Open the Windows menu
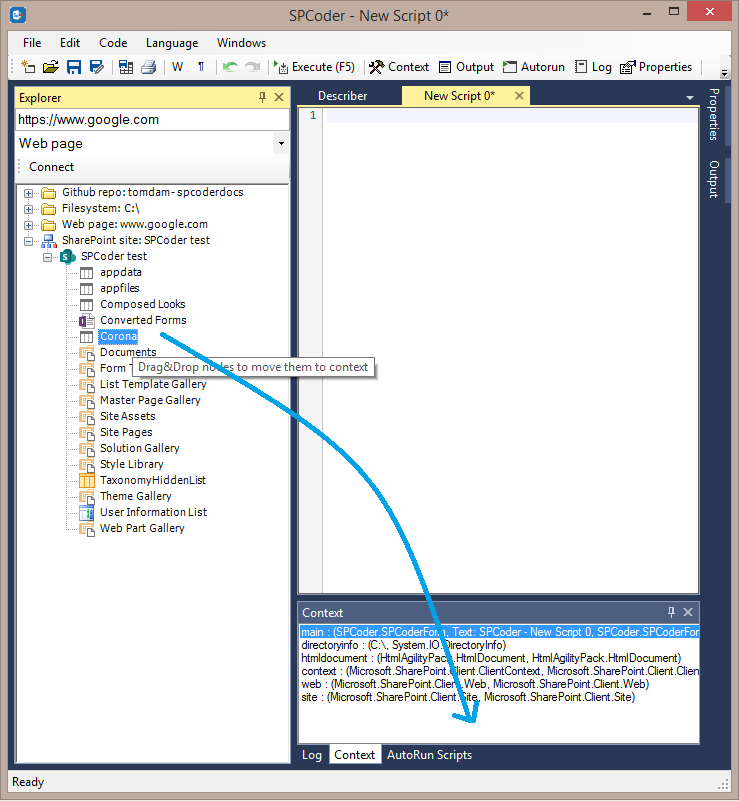Screen dimensions: 739x801 pos(241,43)
